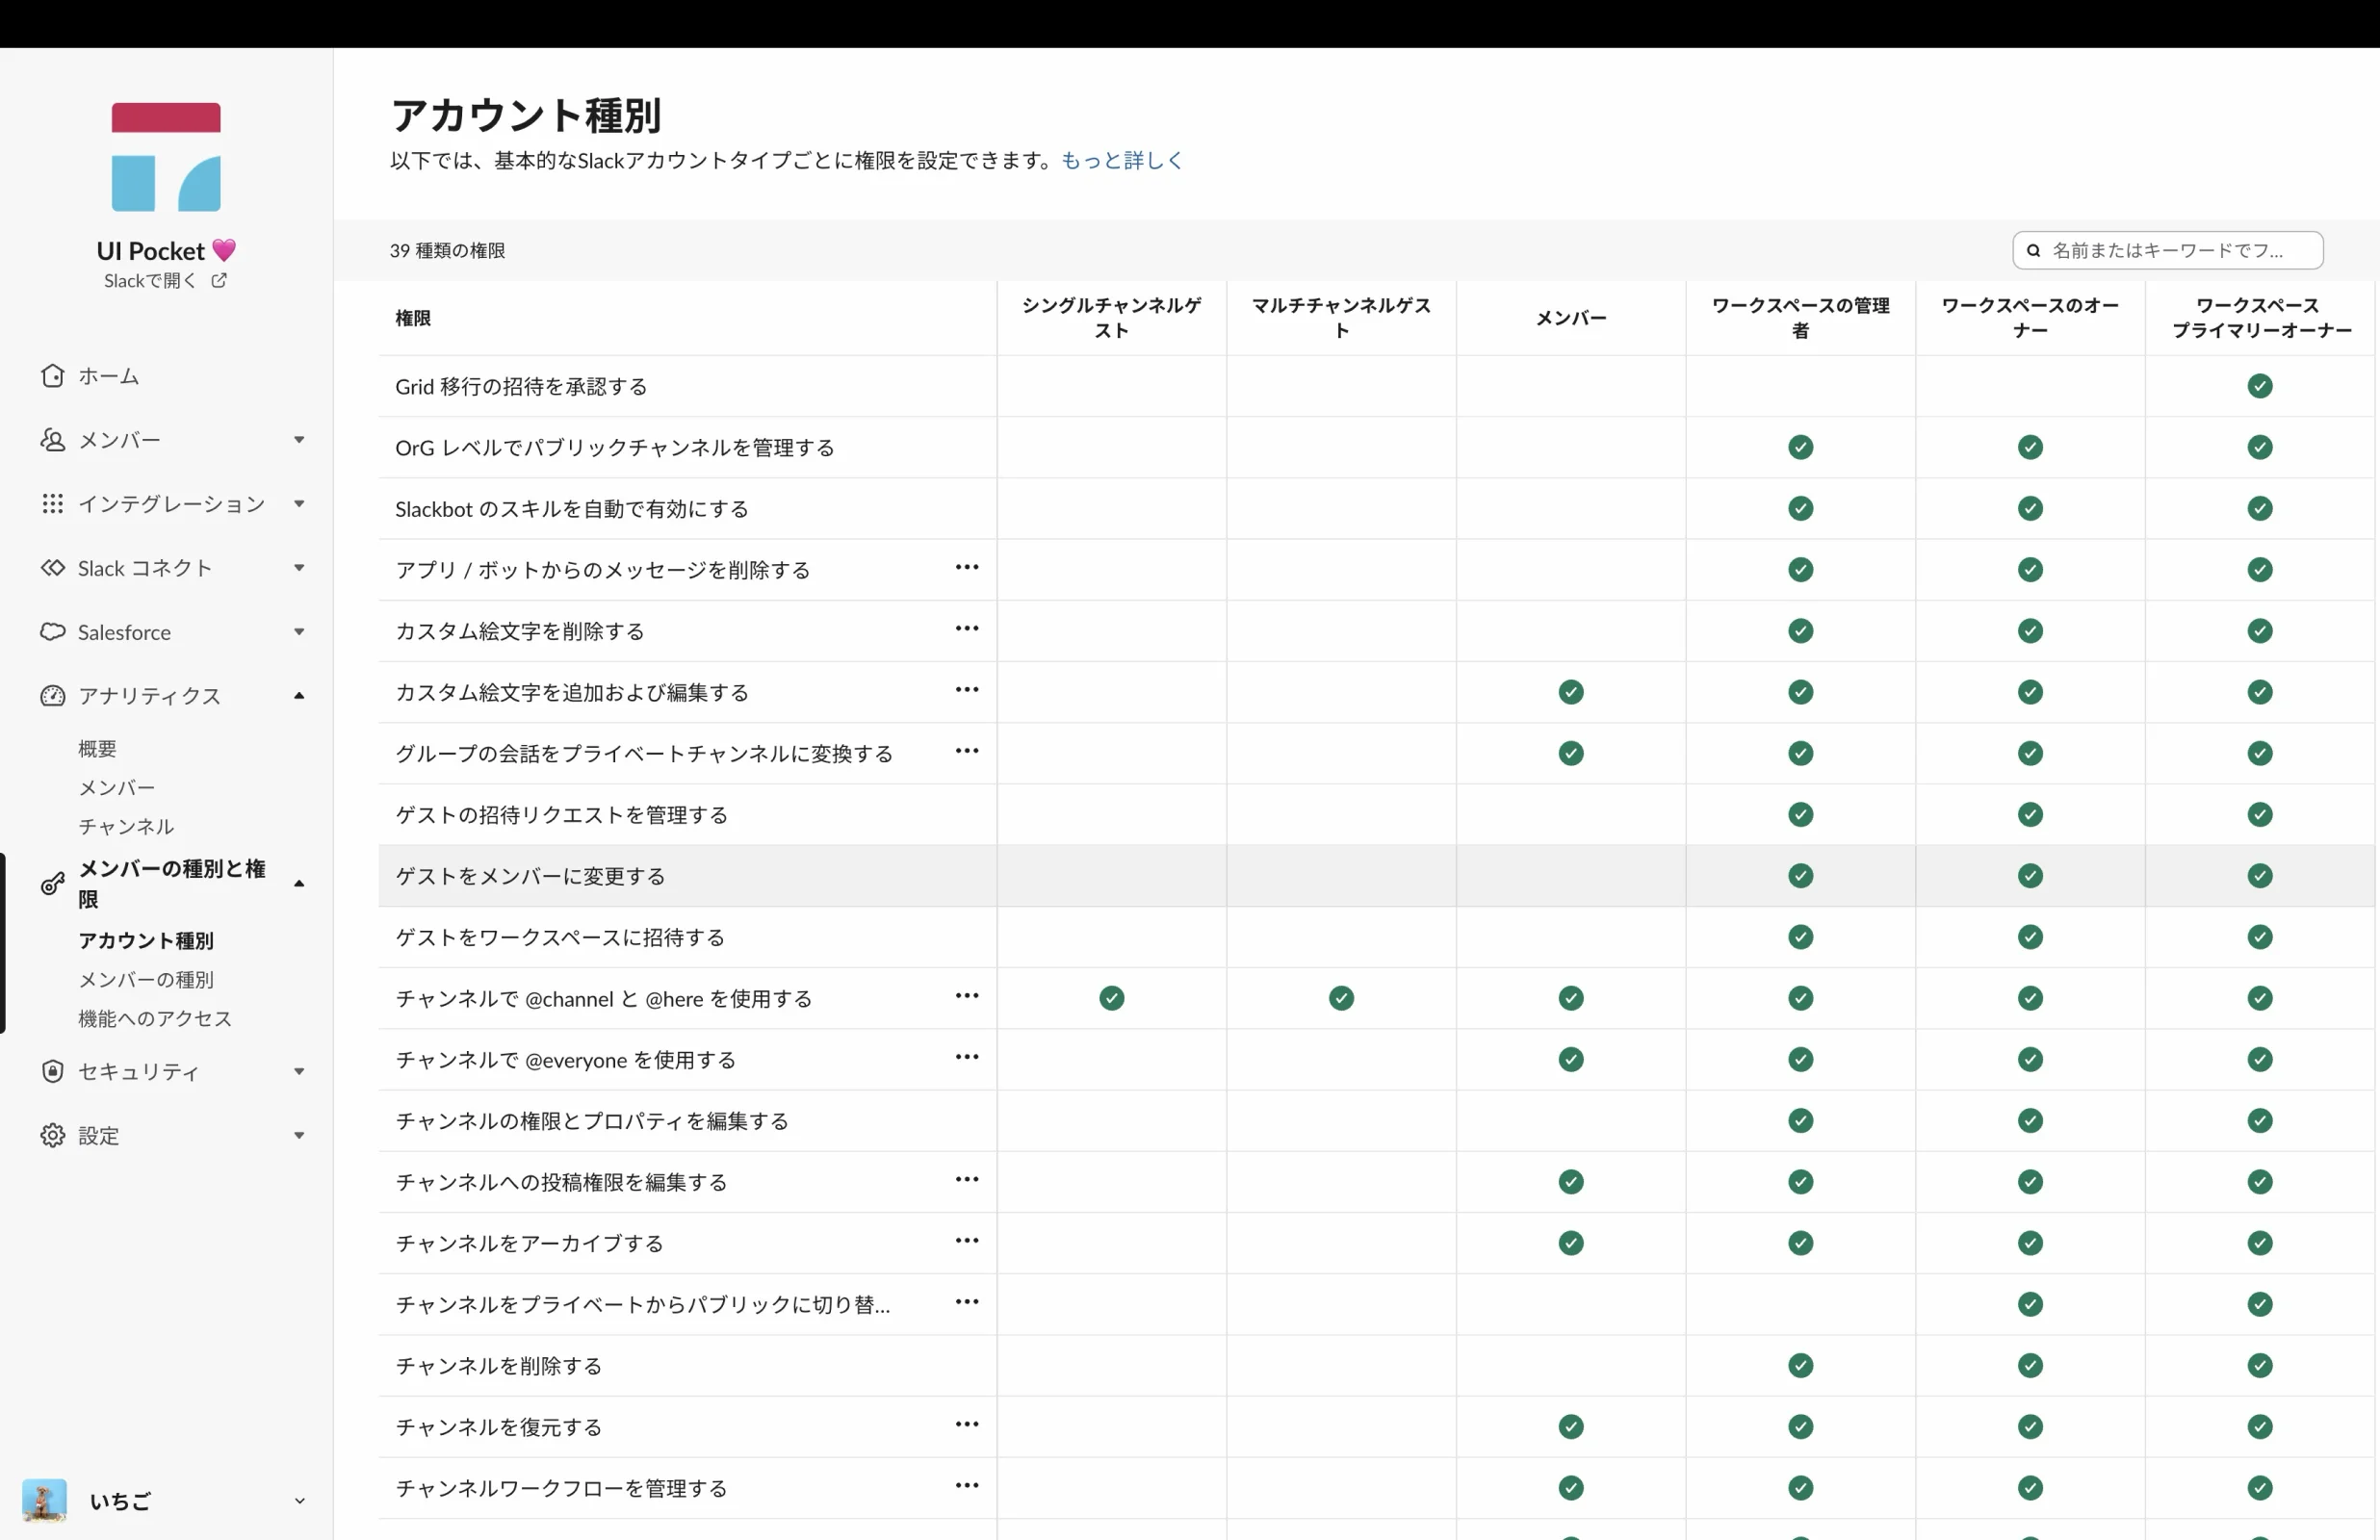
Task: Open the external link icon beside Slackで開く
Action: 219,281
